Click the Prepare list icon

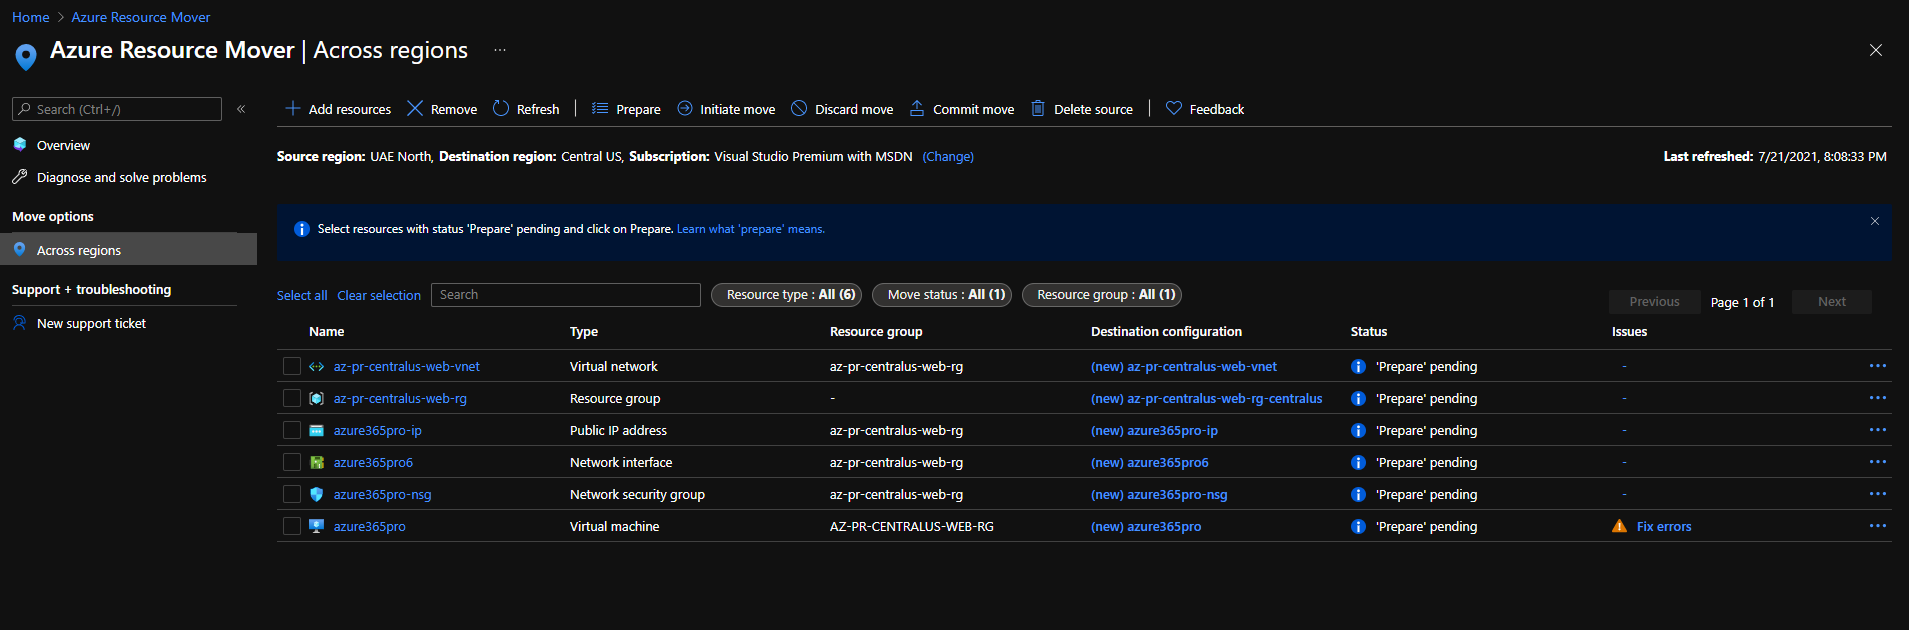600,108
